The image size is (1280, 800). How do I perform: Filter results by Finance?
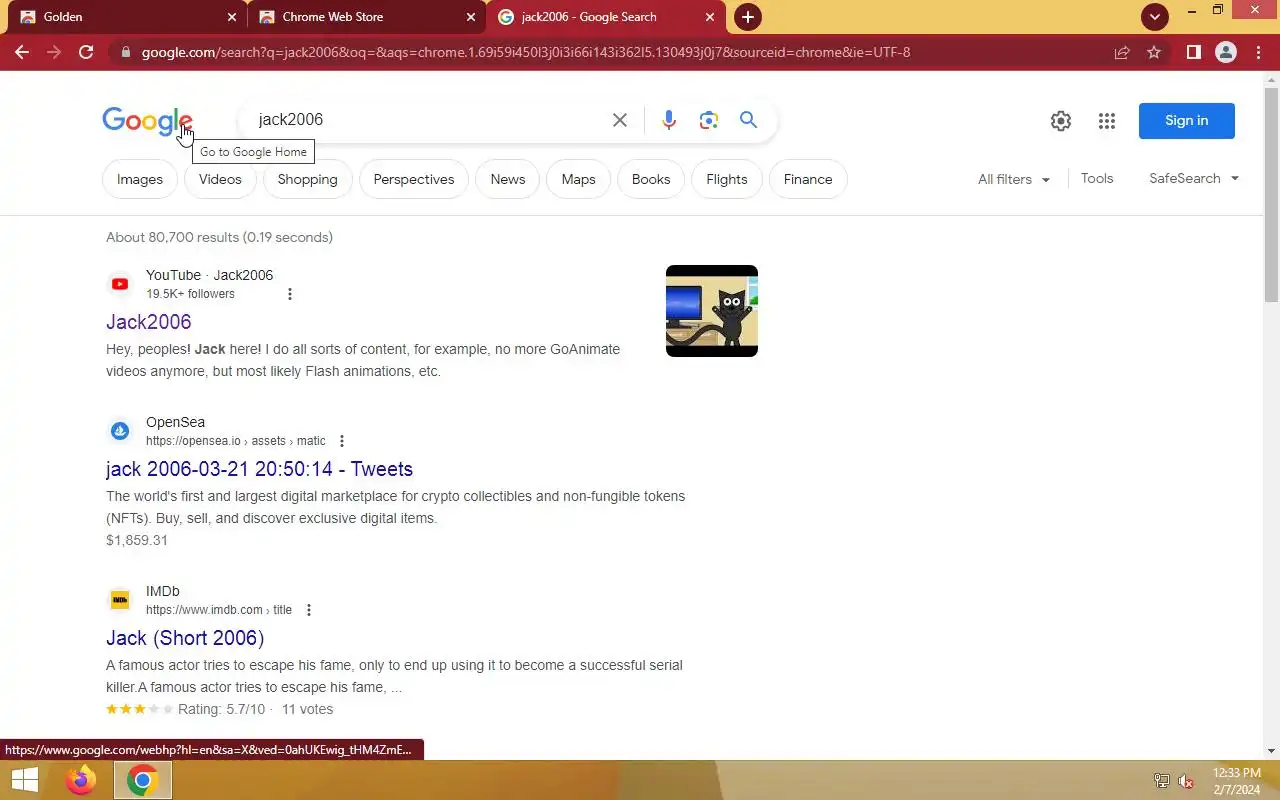808,179
